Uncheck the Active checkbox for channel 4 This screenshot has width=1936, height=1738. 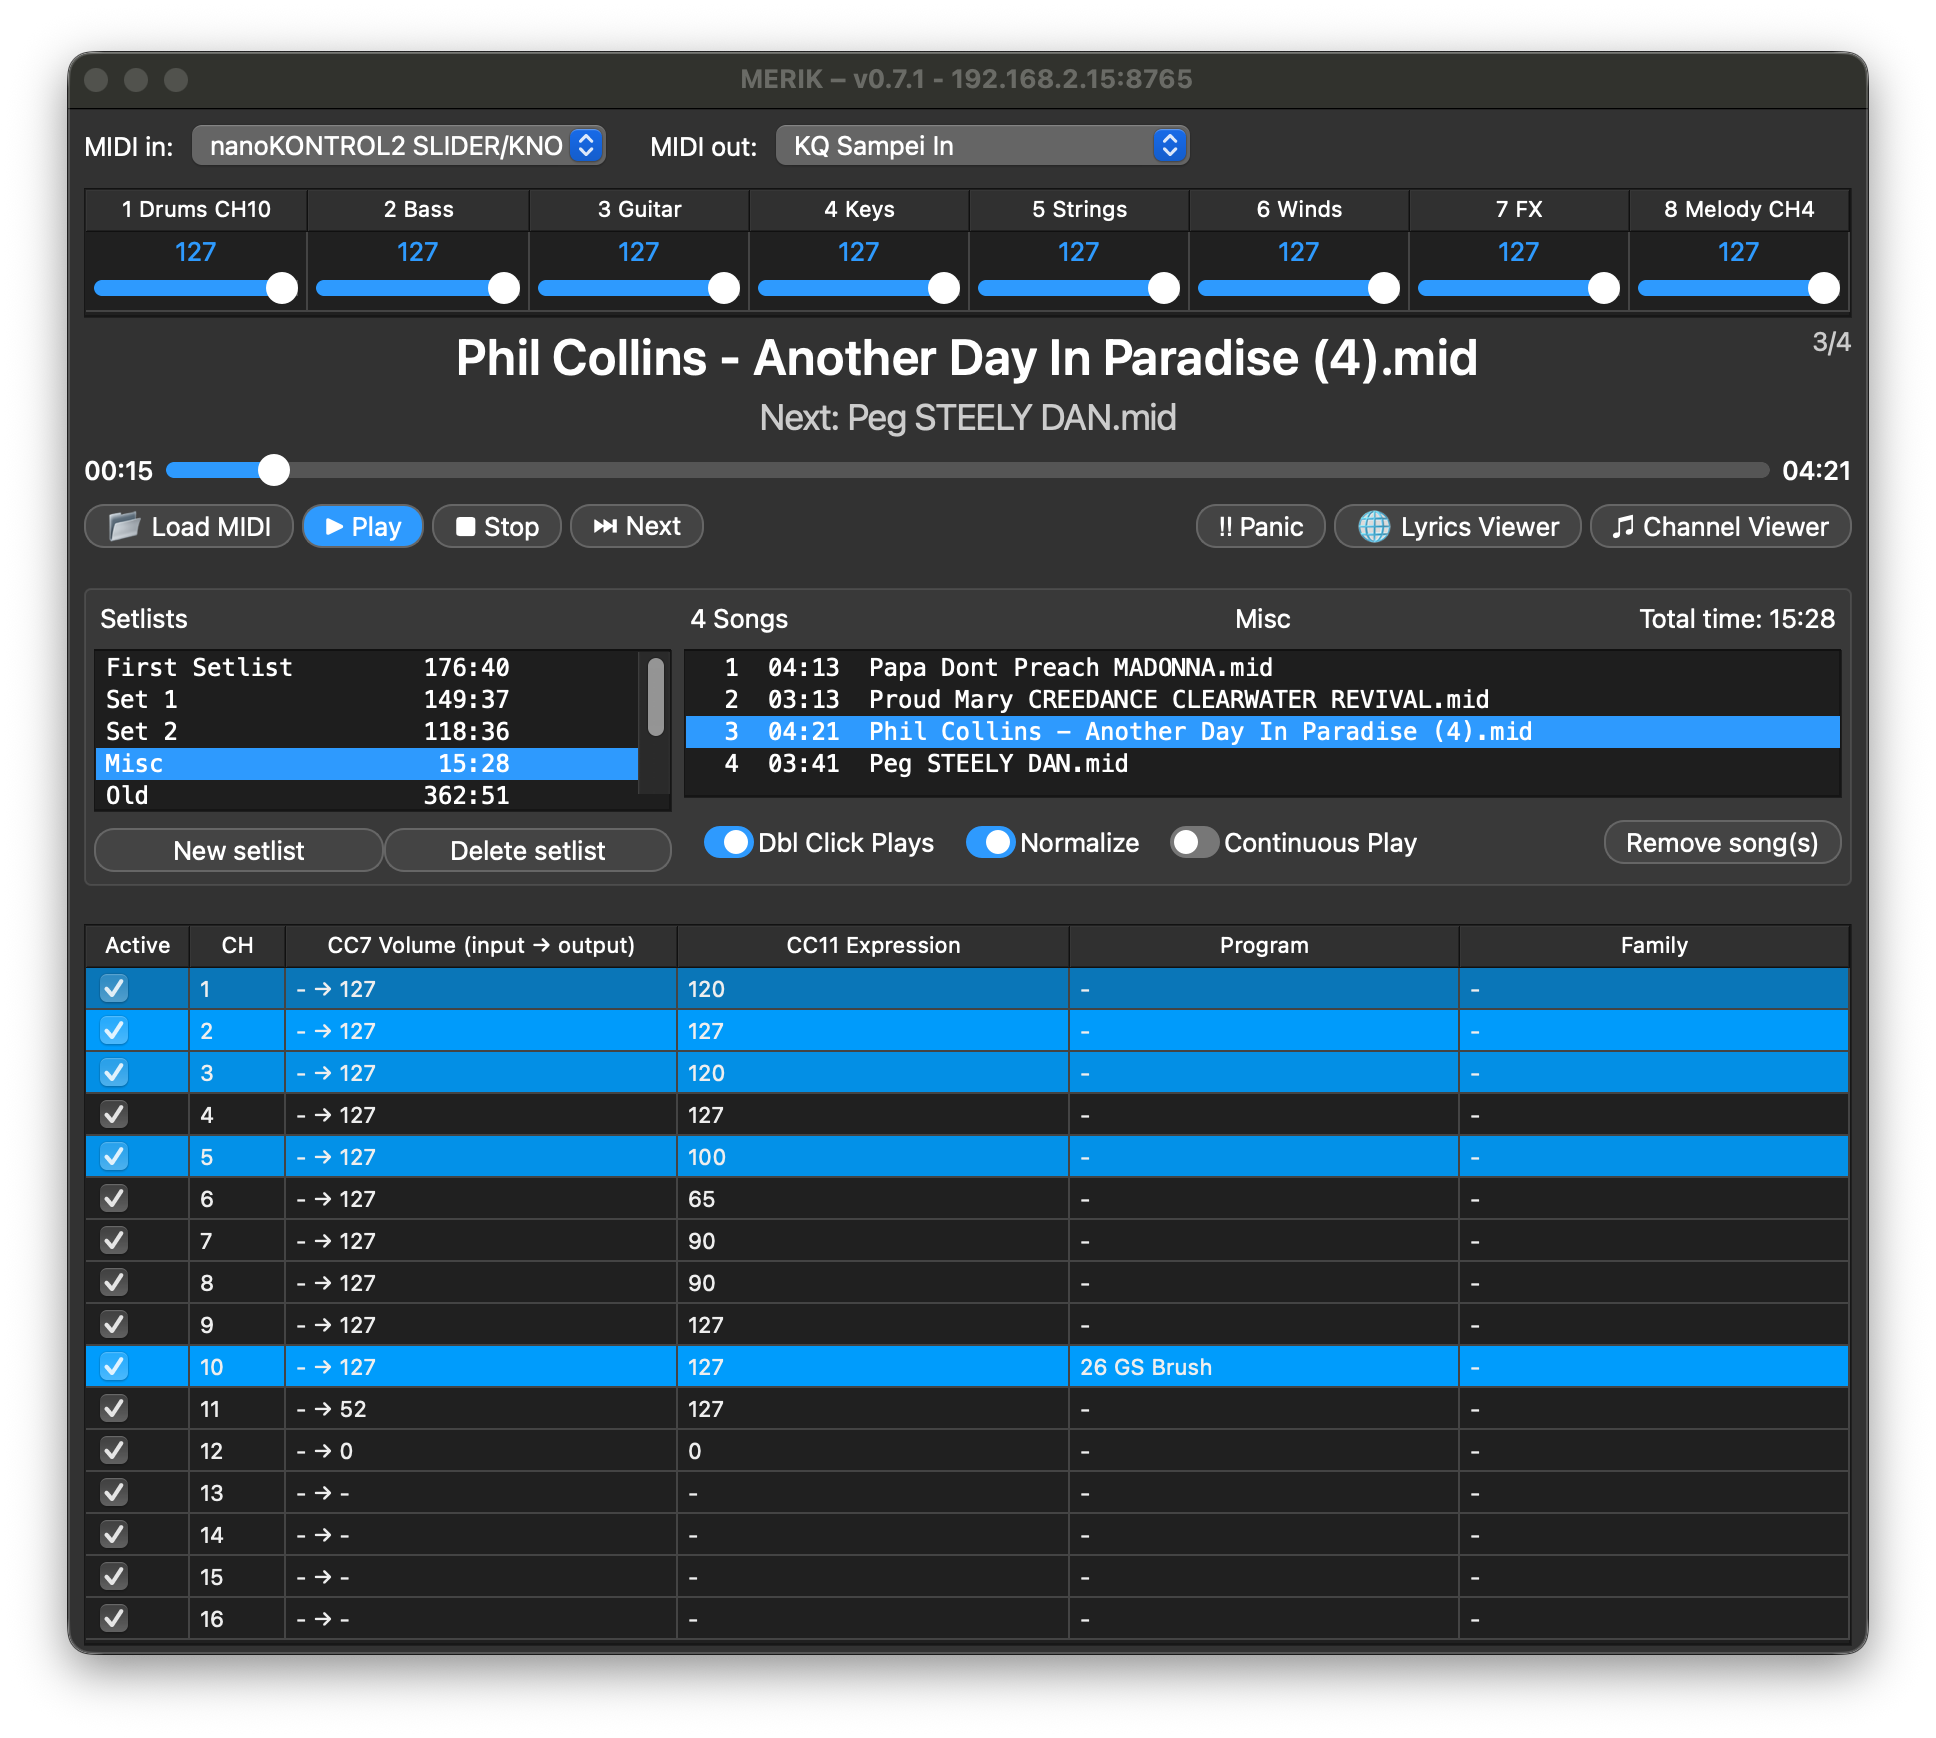point(113,1114)
